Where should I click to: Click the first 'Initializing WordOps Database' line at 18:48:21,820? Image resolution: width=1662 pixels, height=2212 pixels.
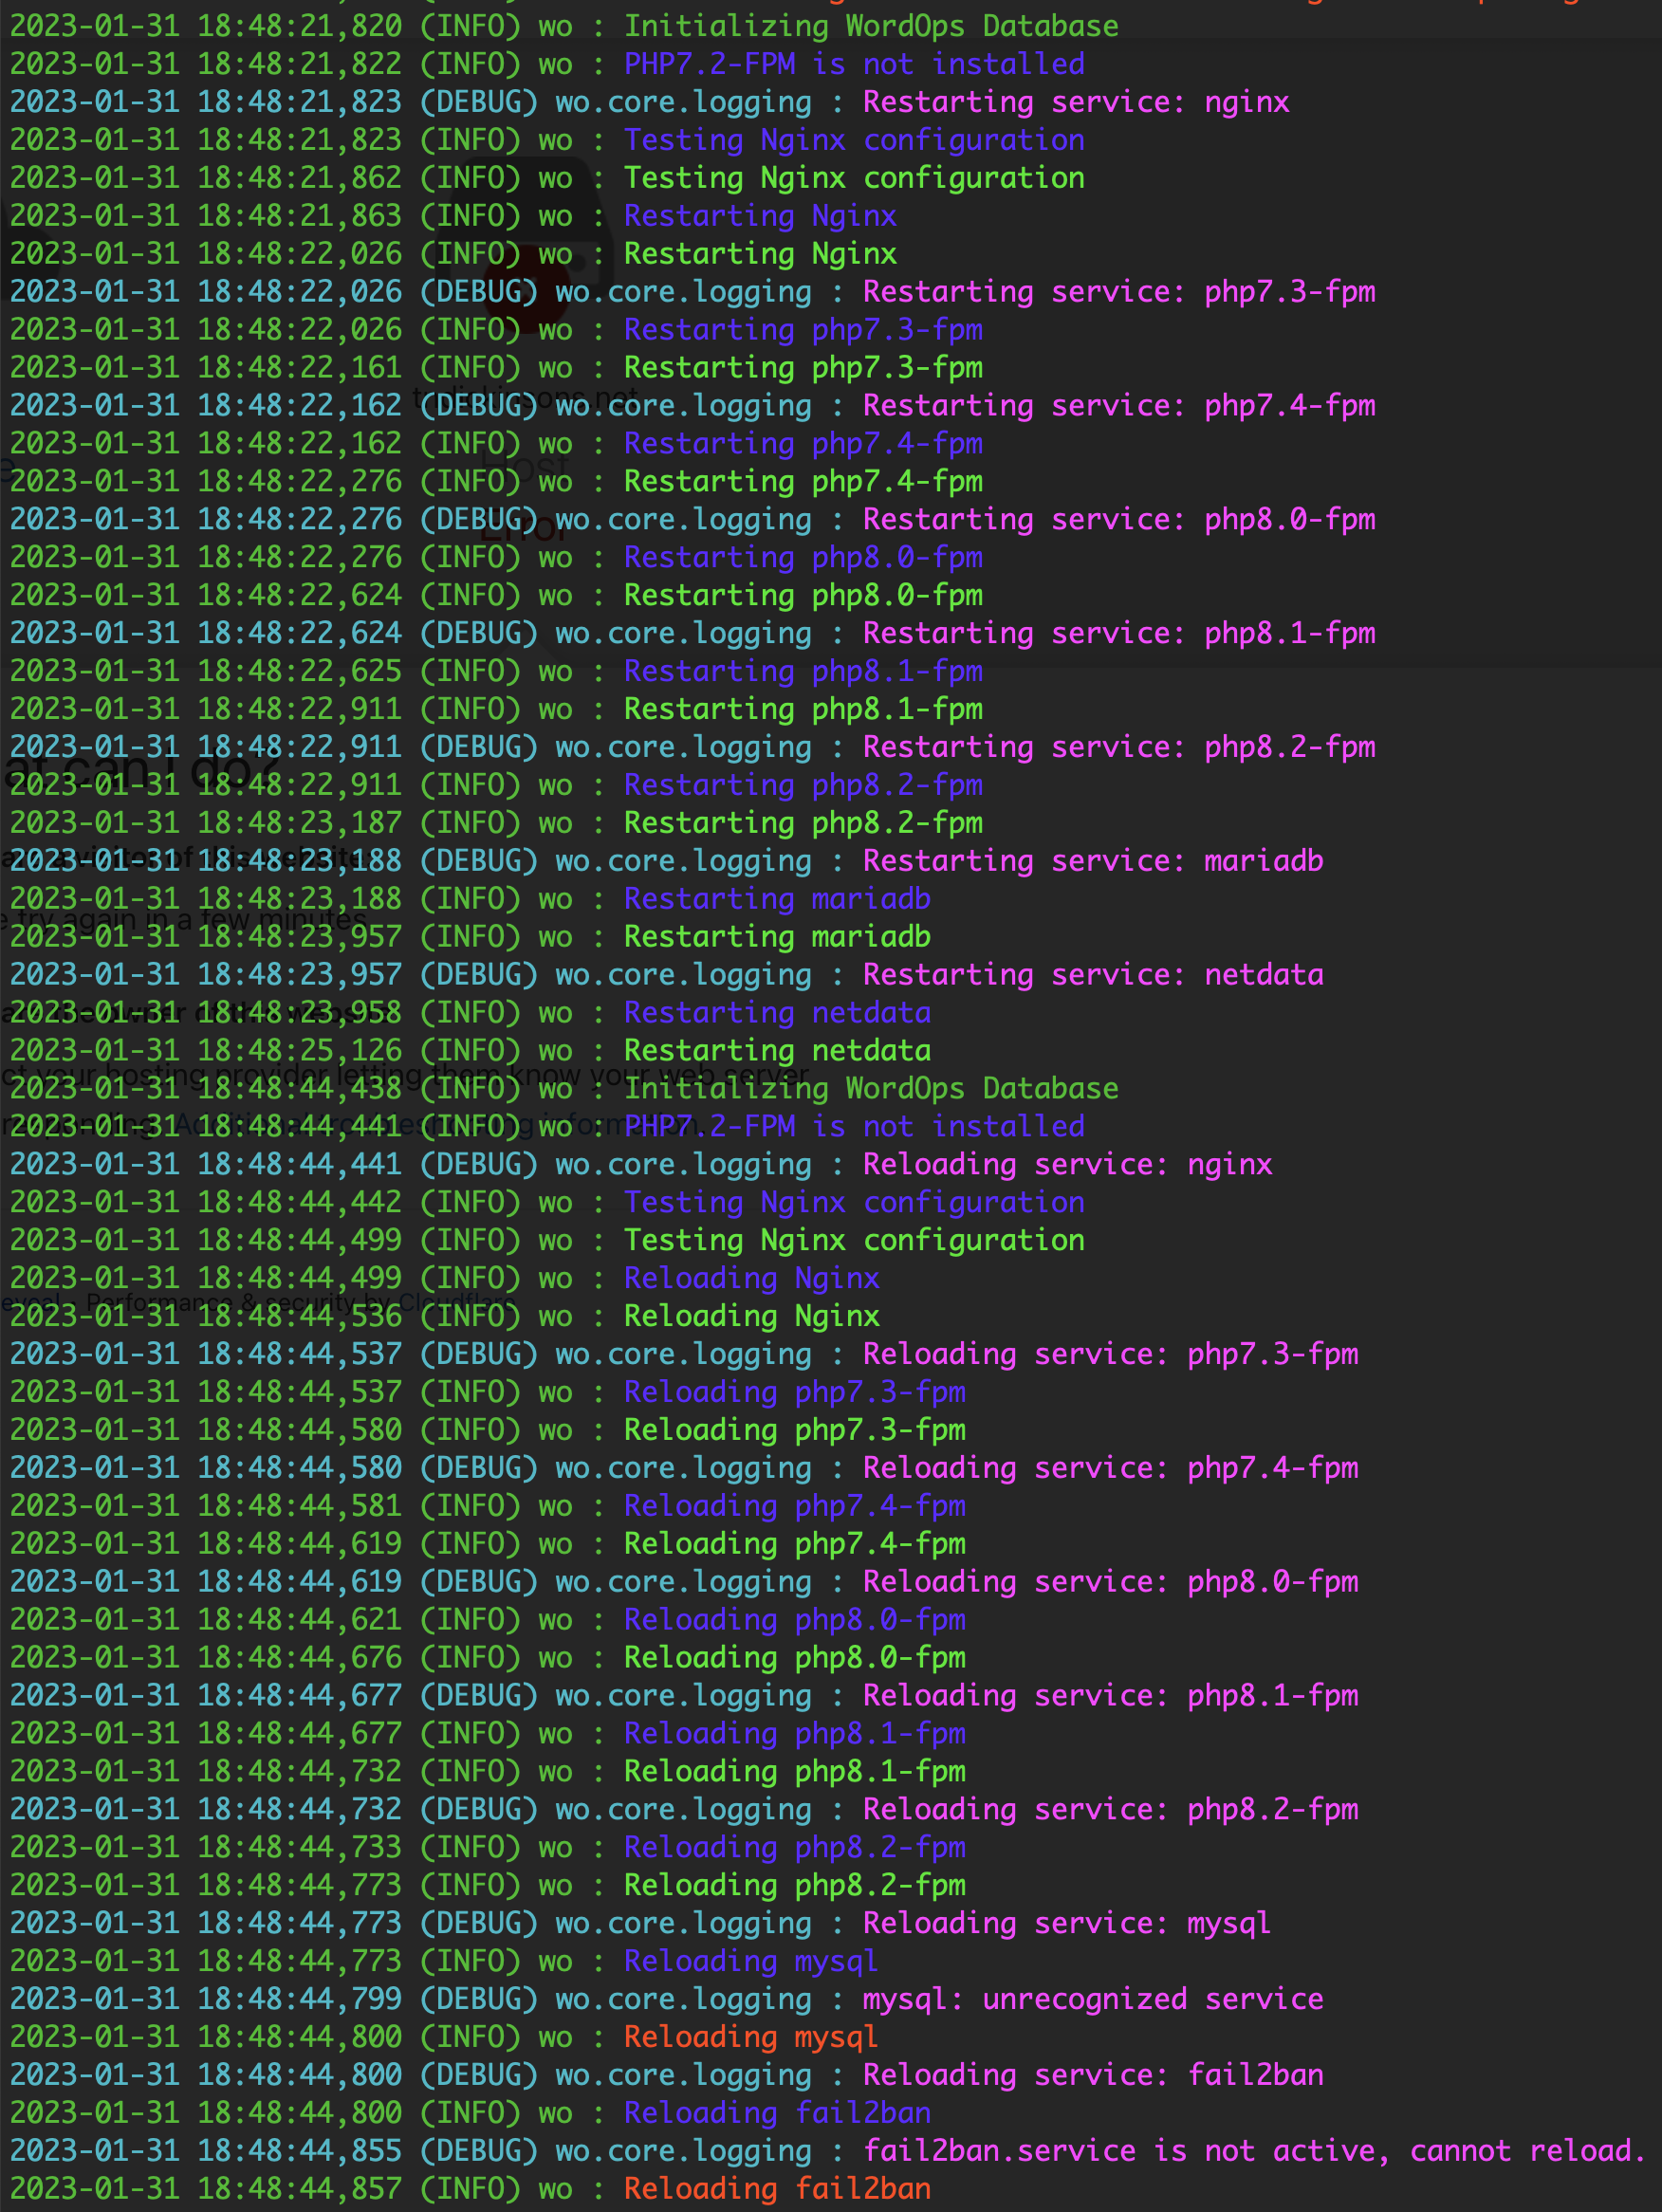[x=870, y=26]
